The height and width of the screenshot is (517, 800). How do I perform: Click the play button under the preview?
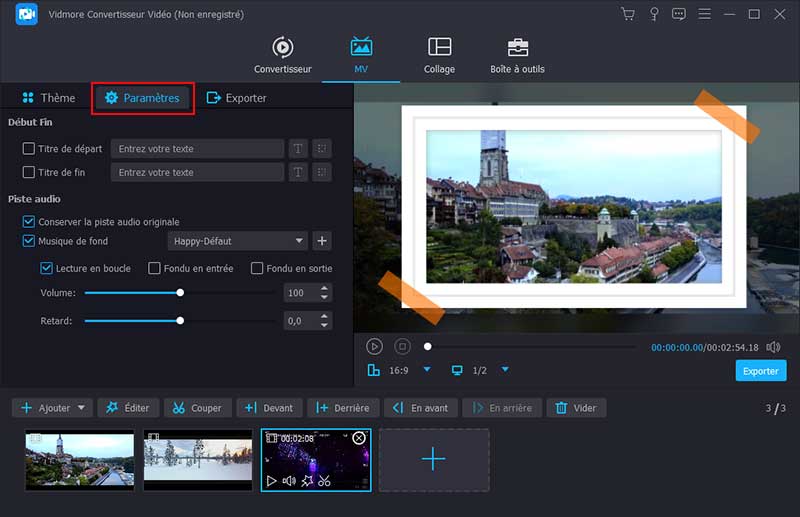pyautogui.click(x=374, y=346)
